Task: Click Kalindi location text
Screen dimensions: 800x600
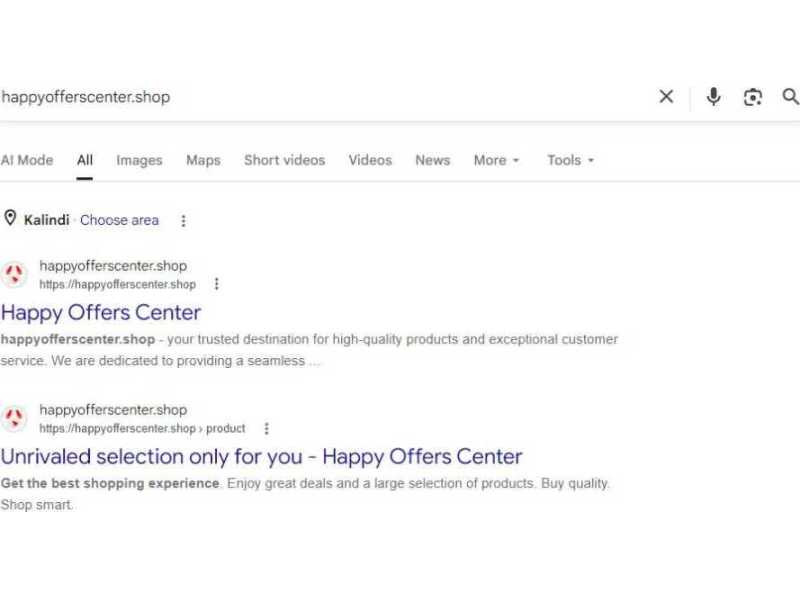Action: click(46, 220)
